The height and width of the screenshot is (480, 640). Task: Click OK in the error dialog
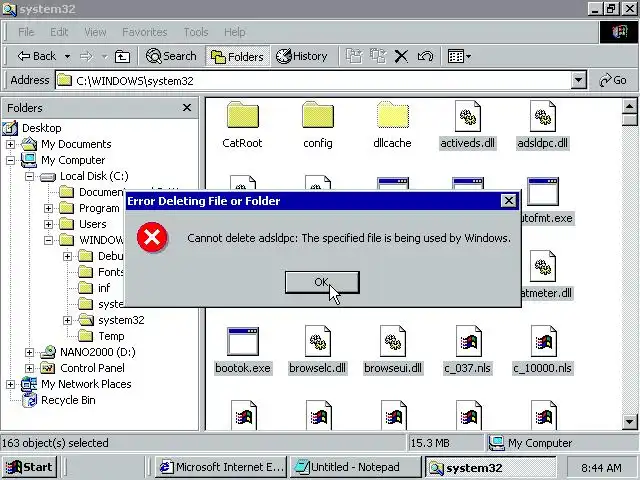click(x=322, y=282)
